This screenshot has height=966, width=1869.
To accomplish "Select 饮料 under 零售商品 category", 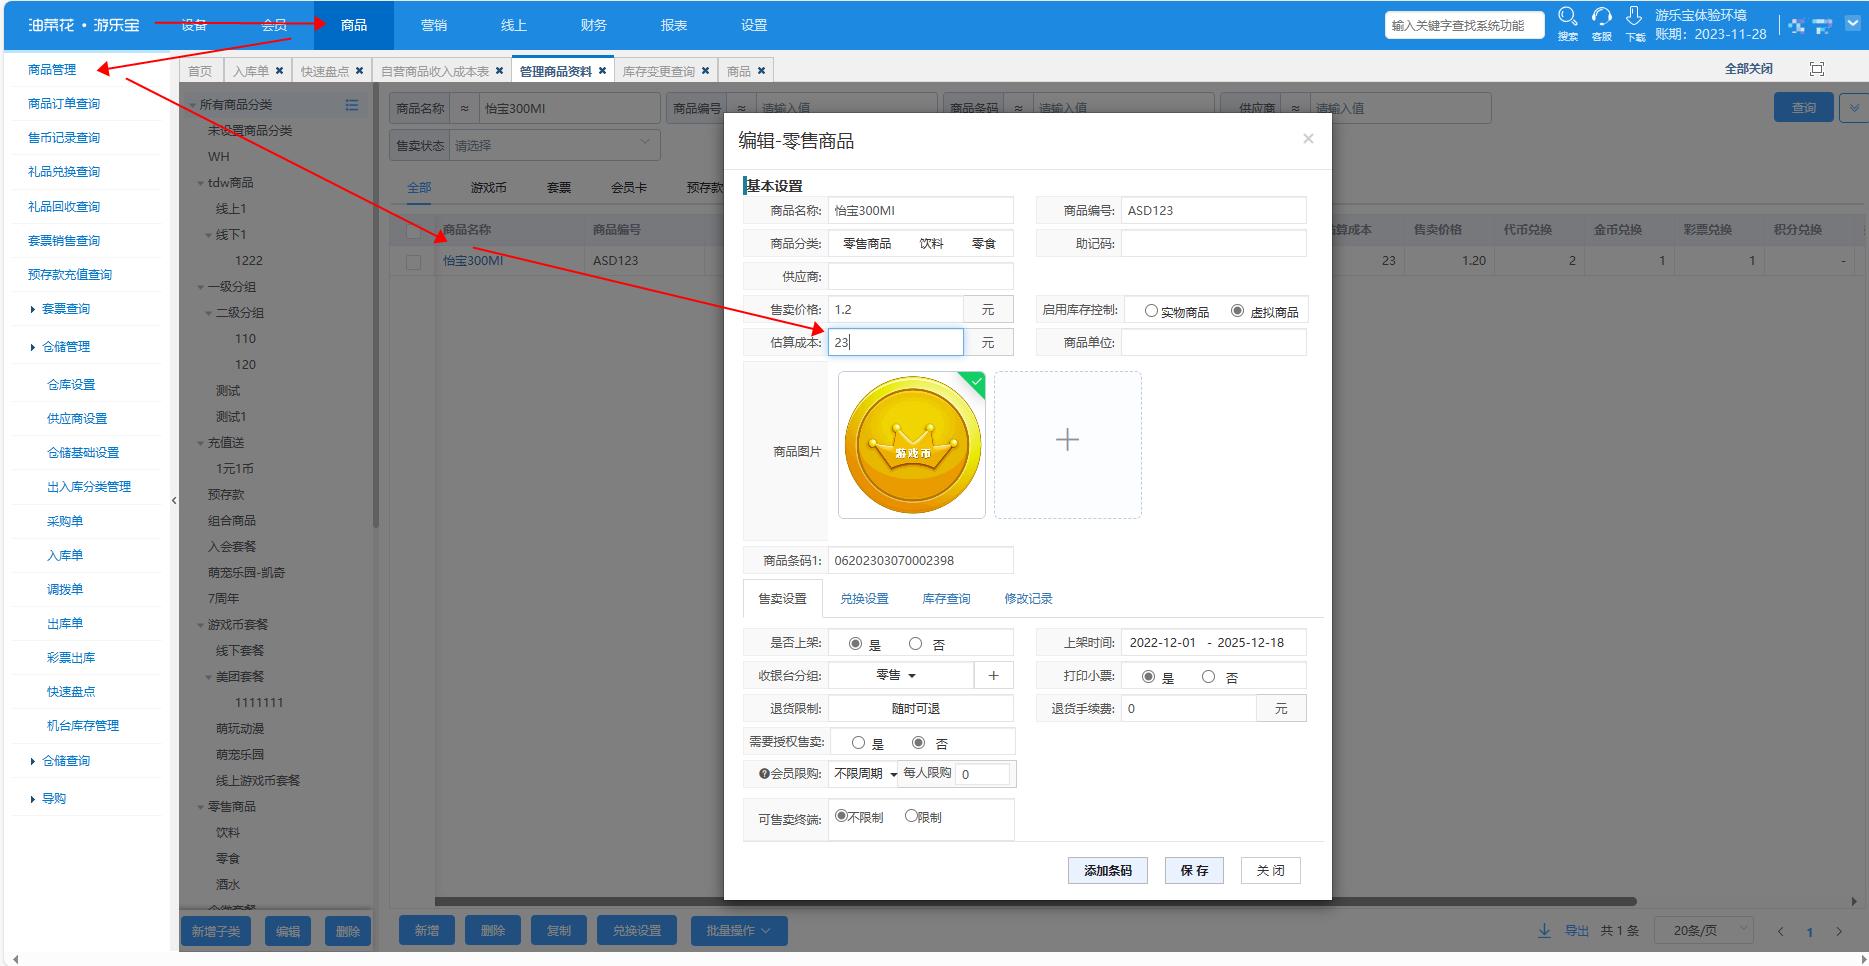I will [x=228, y=833].
